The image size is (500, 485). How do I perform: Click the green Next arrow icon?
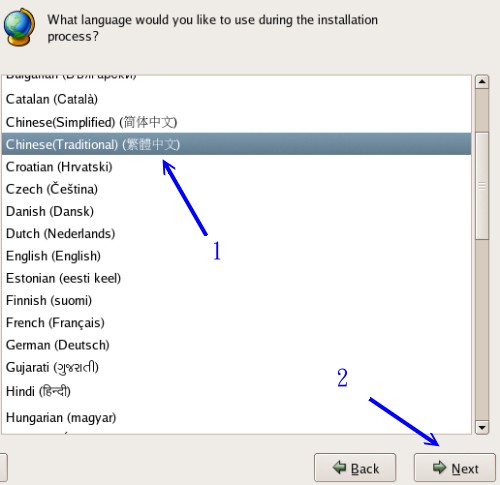click(439, 467)
